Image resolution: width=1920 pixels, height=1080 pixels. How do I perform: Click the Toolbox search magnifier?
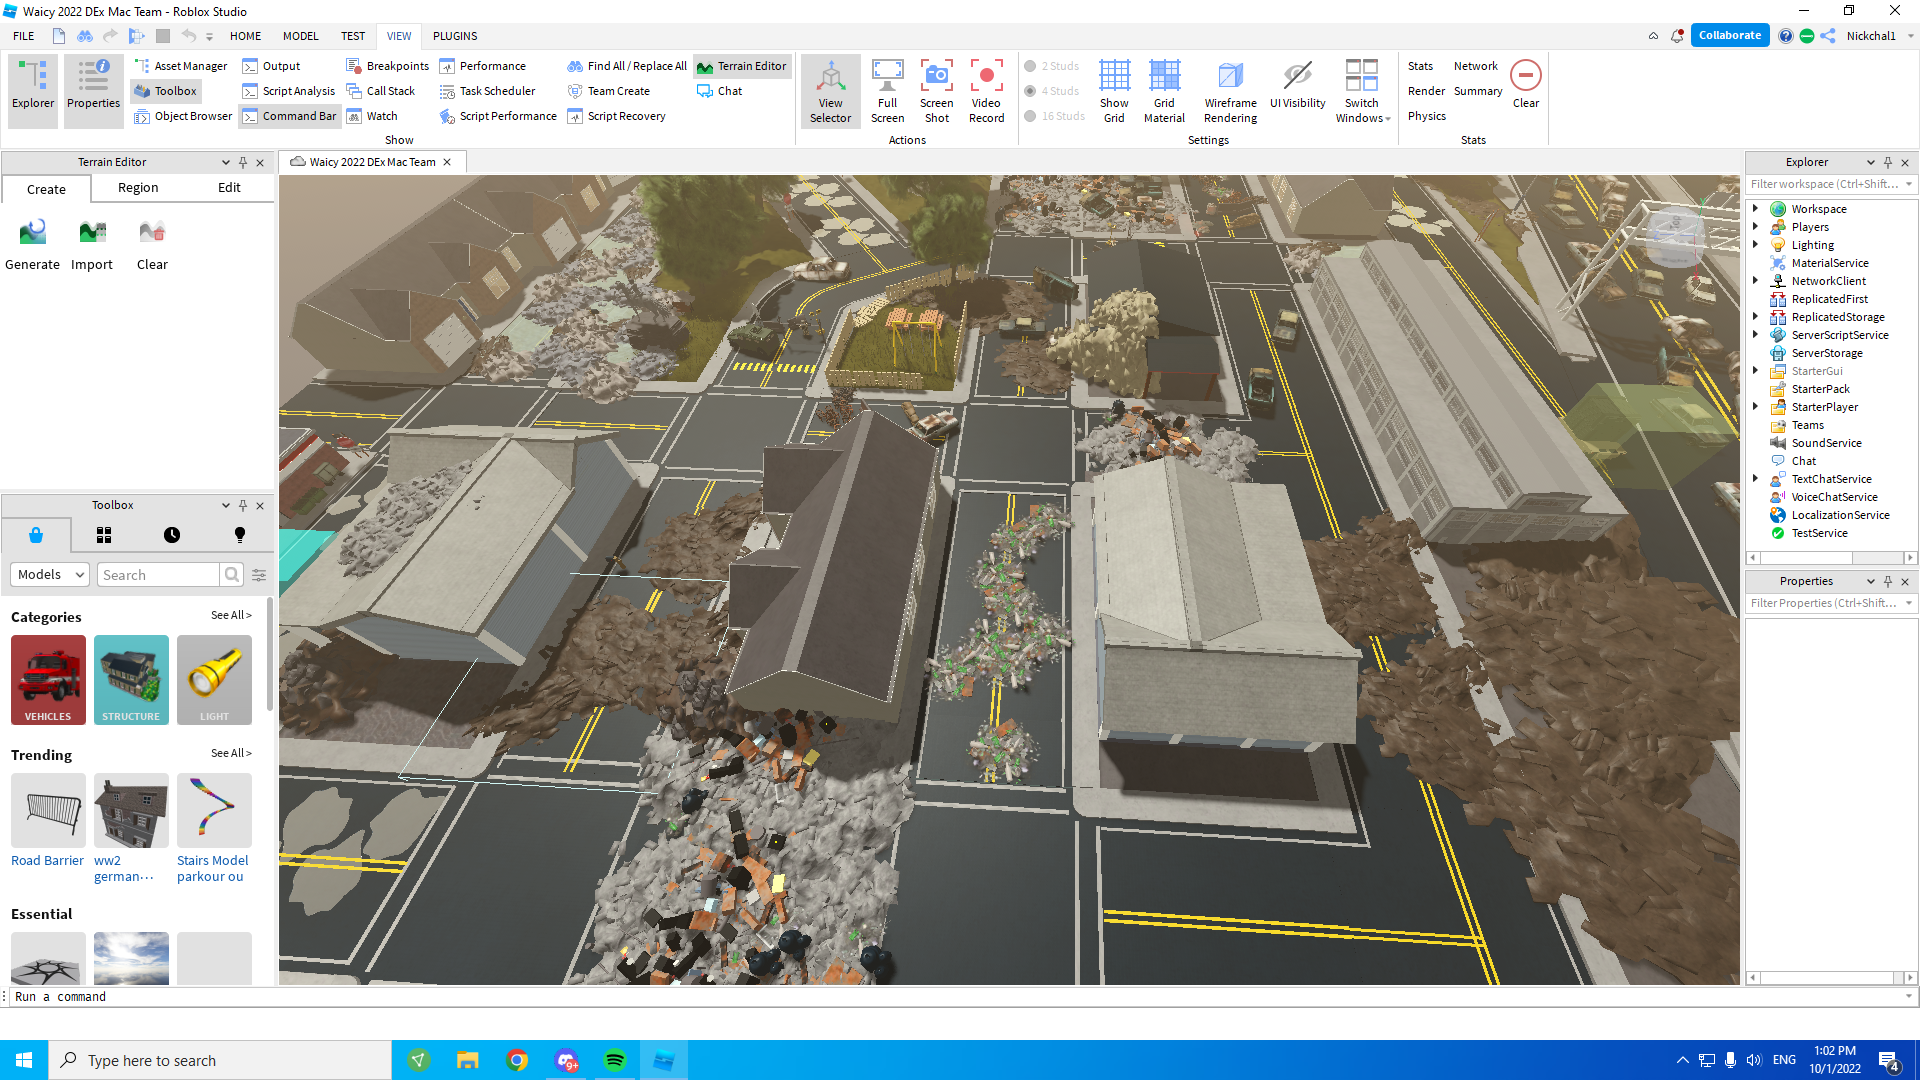232,574
